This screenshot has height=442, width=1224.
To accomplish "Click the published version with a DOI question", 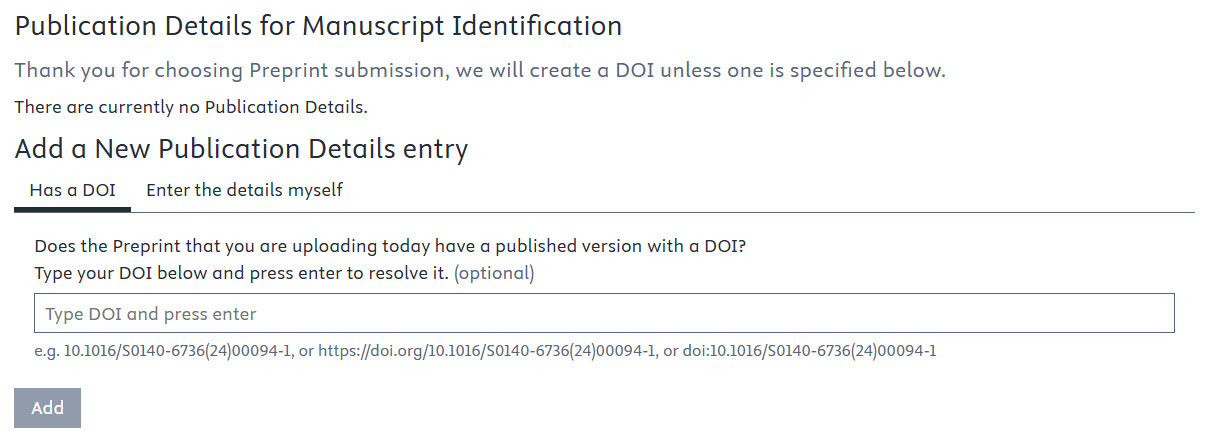I will (390, 246).
